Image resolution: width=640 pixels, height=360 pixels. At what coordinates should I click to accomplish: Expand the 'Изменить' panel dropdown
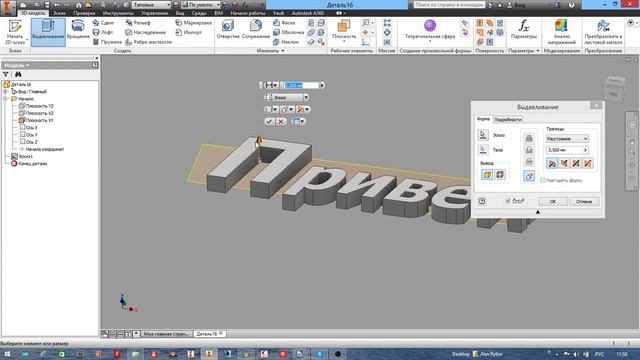[x=271, y=51]
